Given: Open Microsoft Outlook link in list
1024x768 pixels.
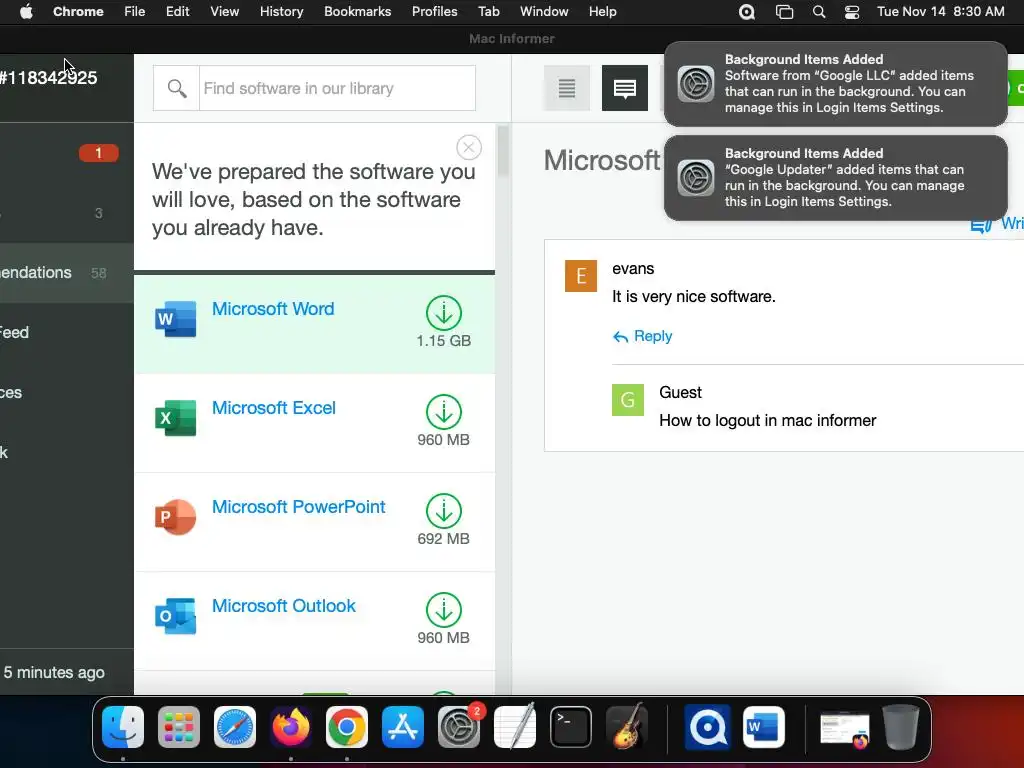Looking at the screenshot, I should pyautogui.click(x=283, y=606).
